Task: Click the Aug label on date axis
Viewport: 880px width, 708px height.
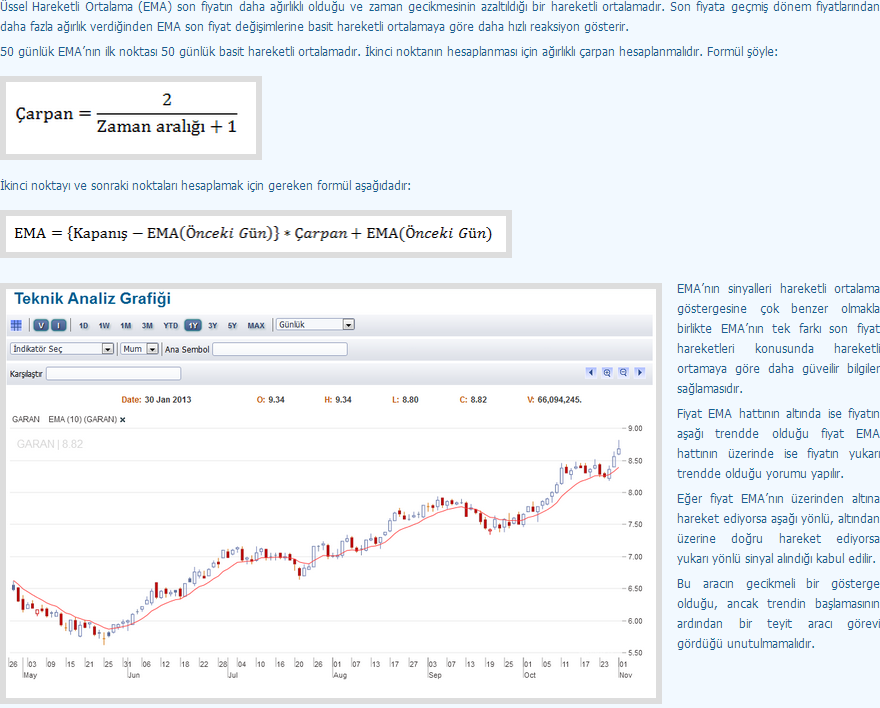Action: [x=340, y=675]
